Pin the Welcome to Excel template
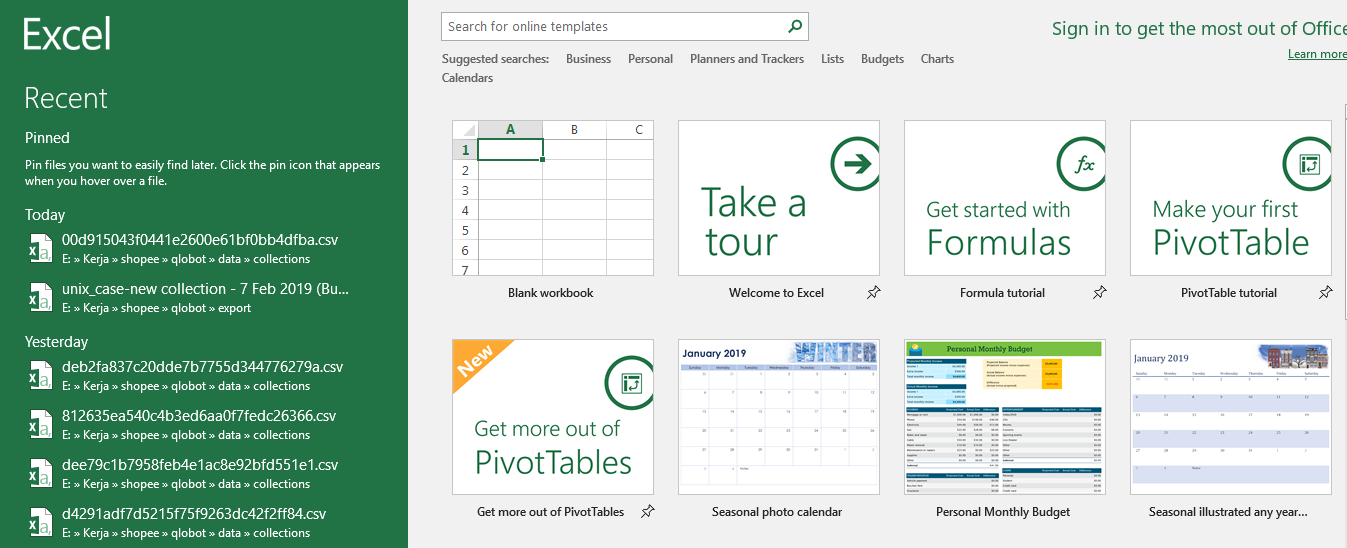 [x=873, y=293]
